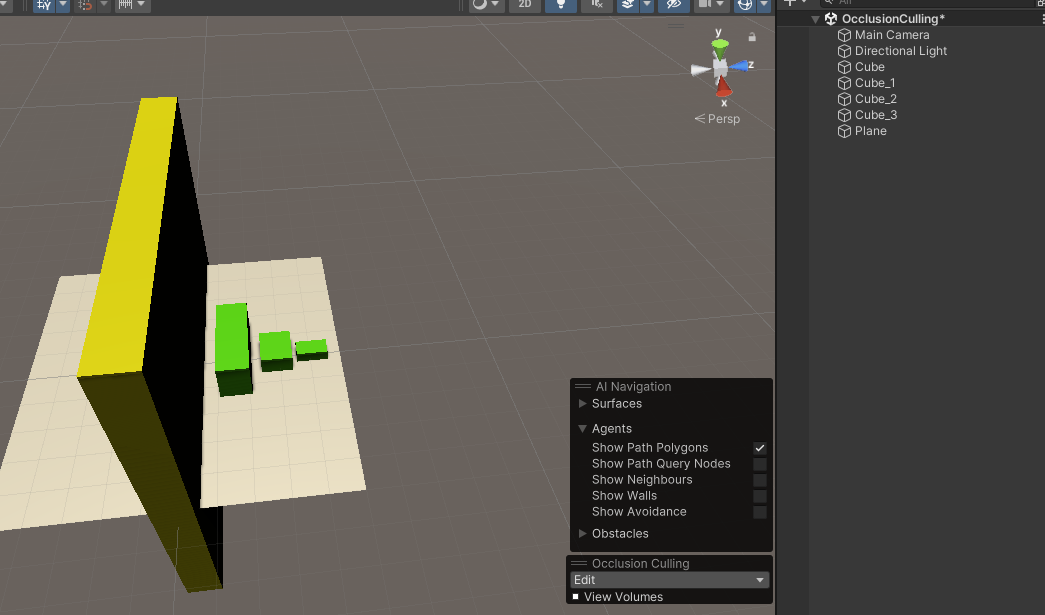Collapse the OcclusionCulling scene in the Hierarchy
The height and width of the screenshot is (615, 1045).
tap(815, 19)
